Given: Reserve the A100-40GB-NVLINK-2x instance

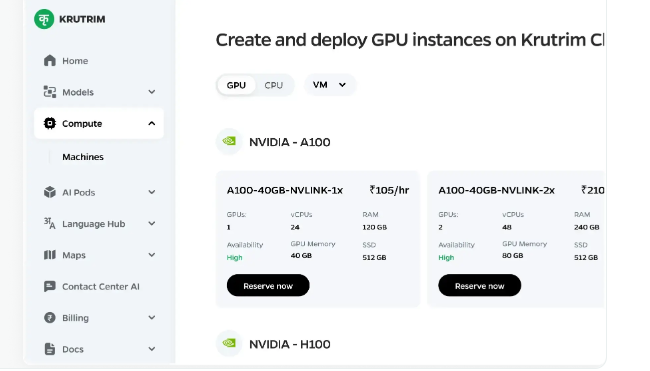Looking at the screenshot, I should (480, 286).
